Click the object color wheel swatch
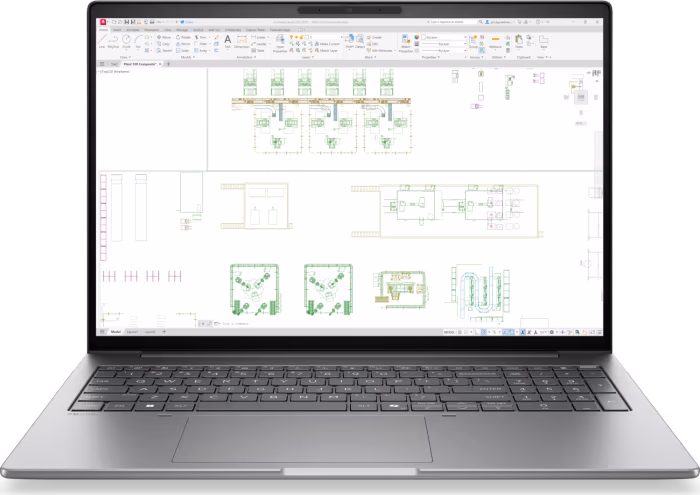Image resolution: width=700 pixels, height=495 pixels. 417,37
